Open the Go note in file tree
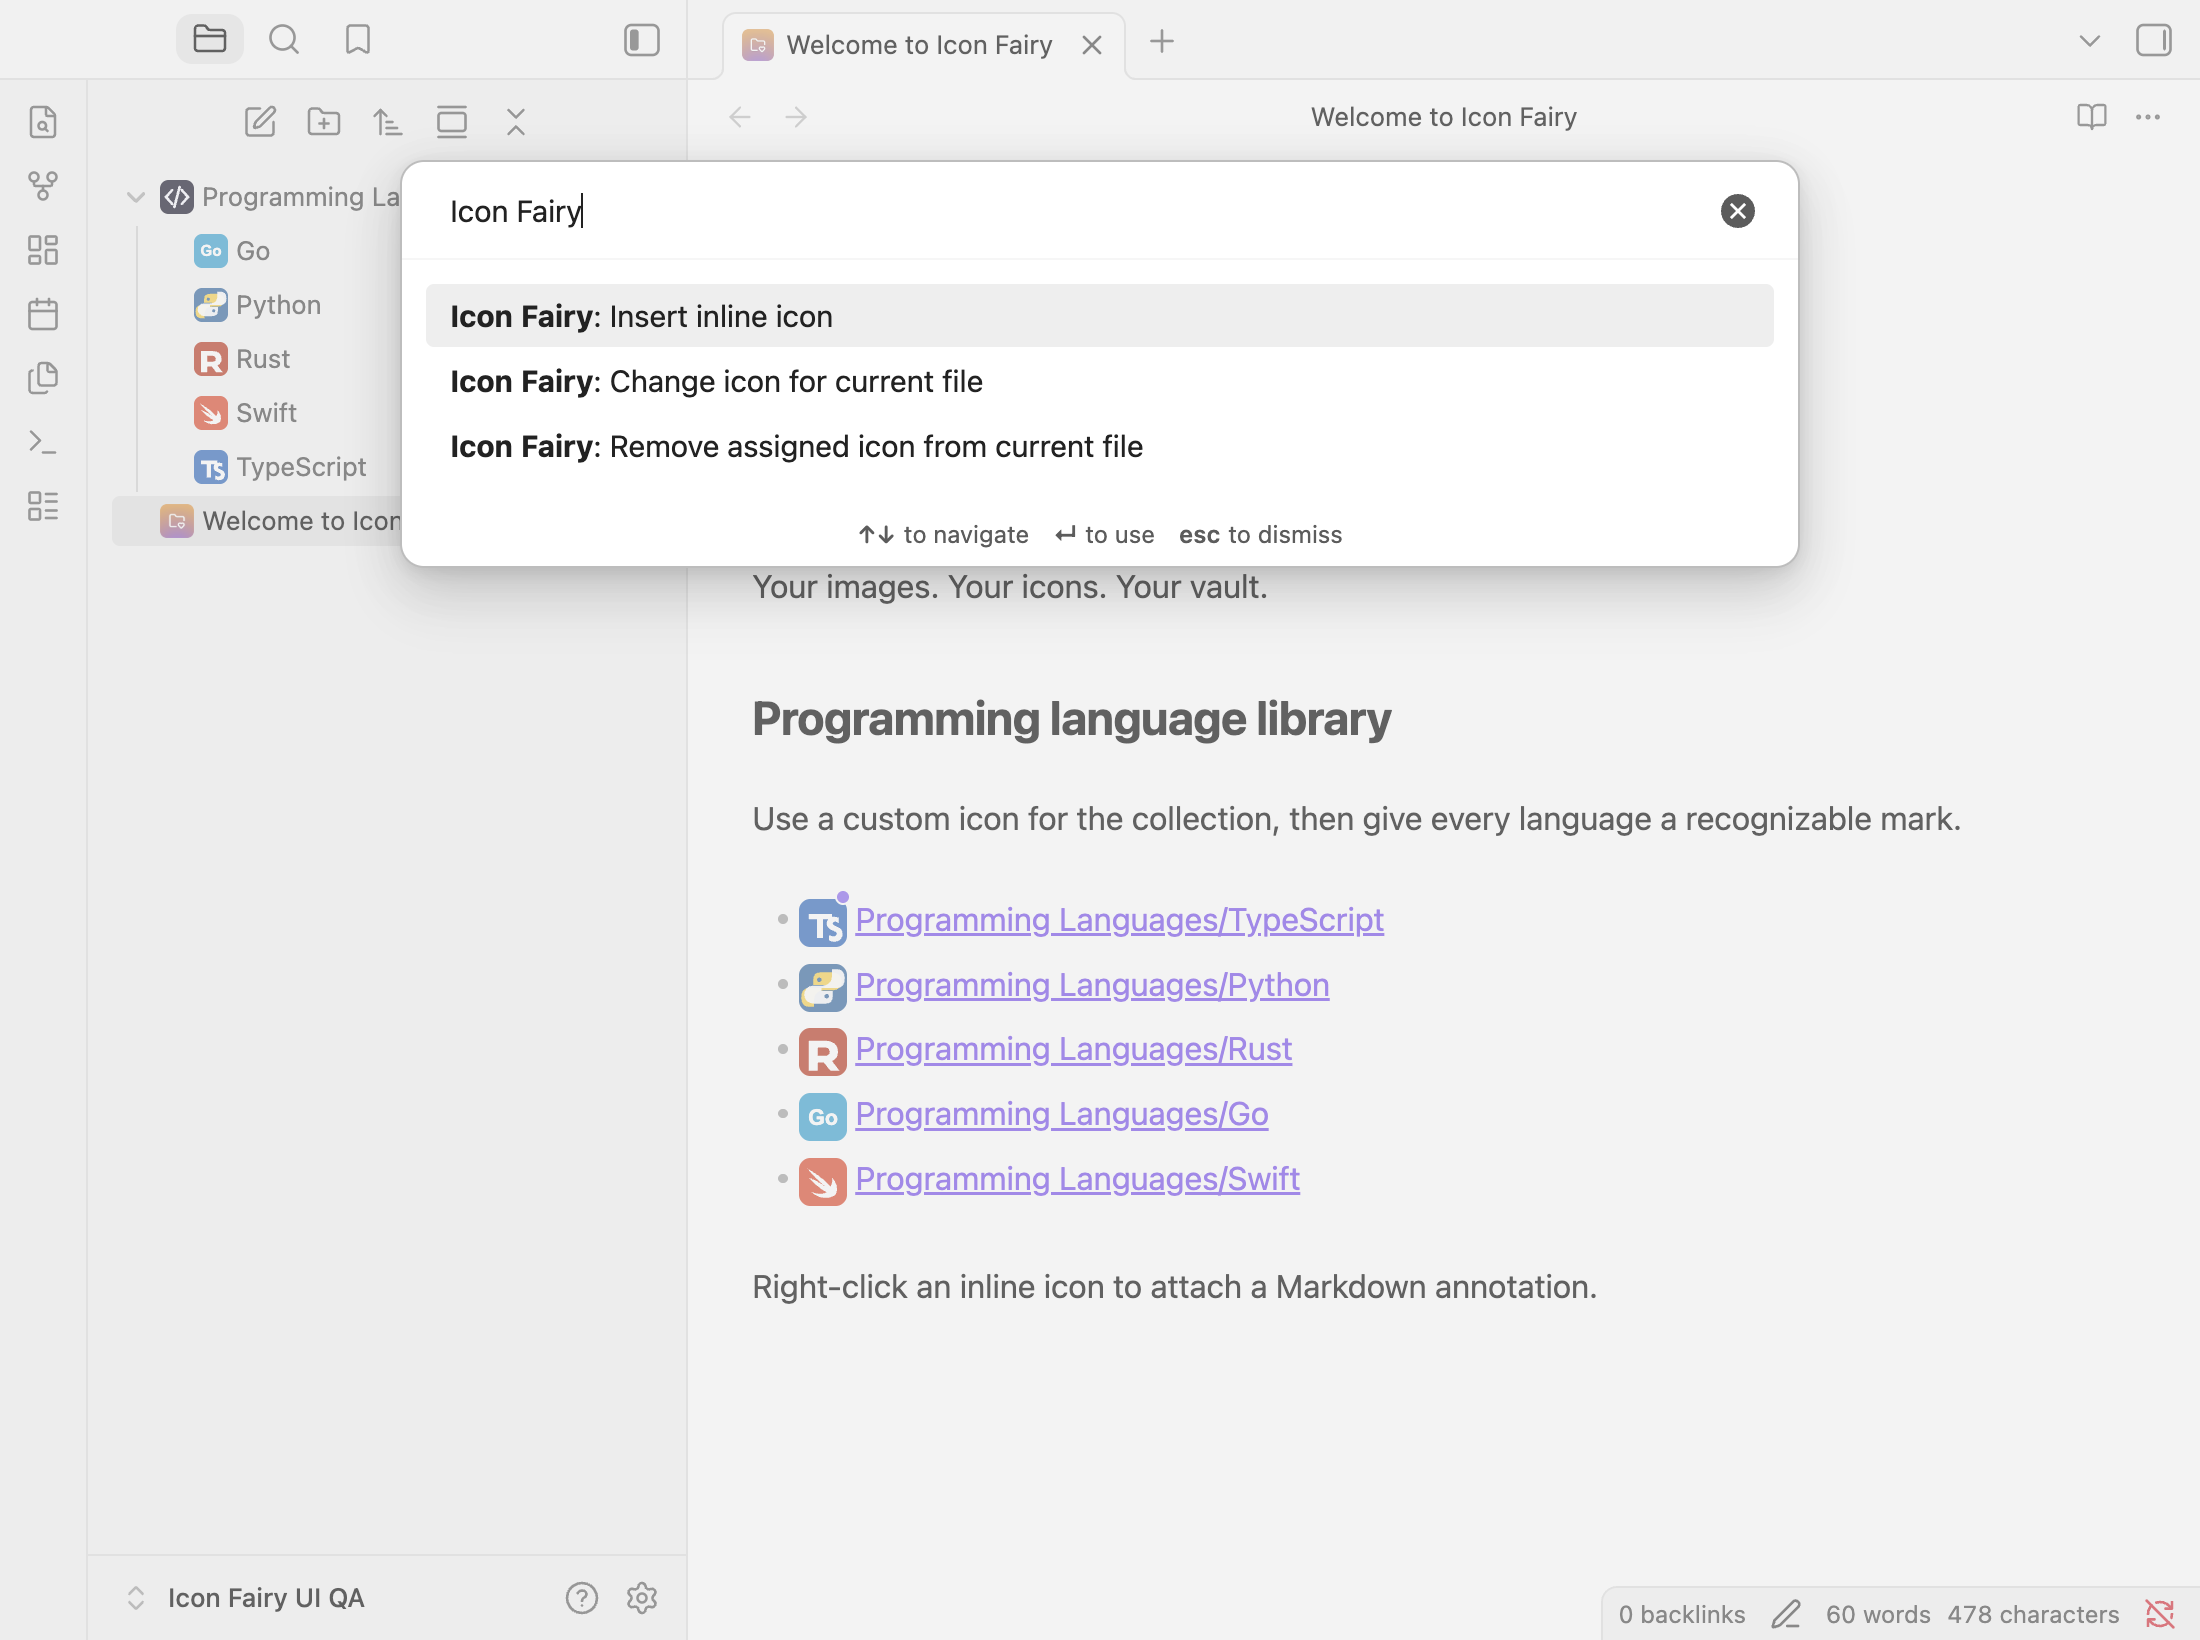The width and height of the screenshot is (2200, 1640). (x=254, y=251)
